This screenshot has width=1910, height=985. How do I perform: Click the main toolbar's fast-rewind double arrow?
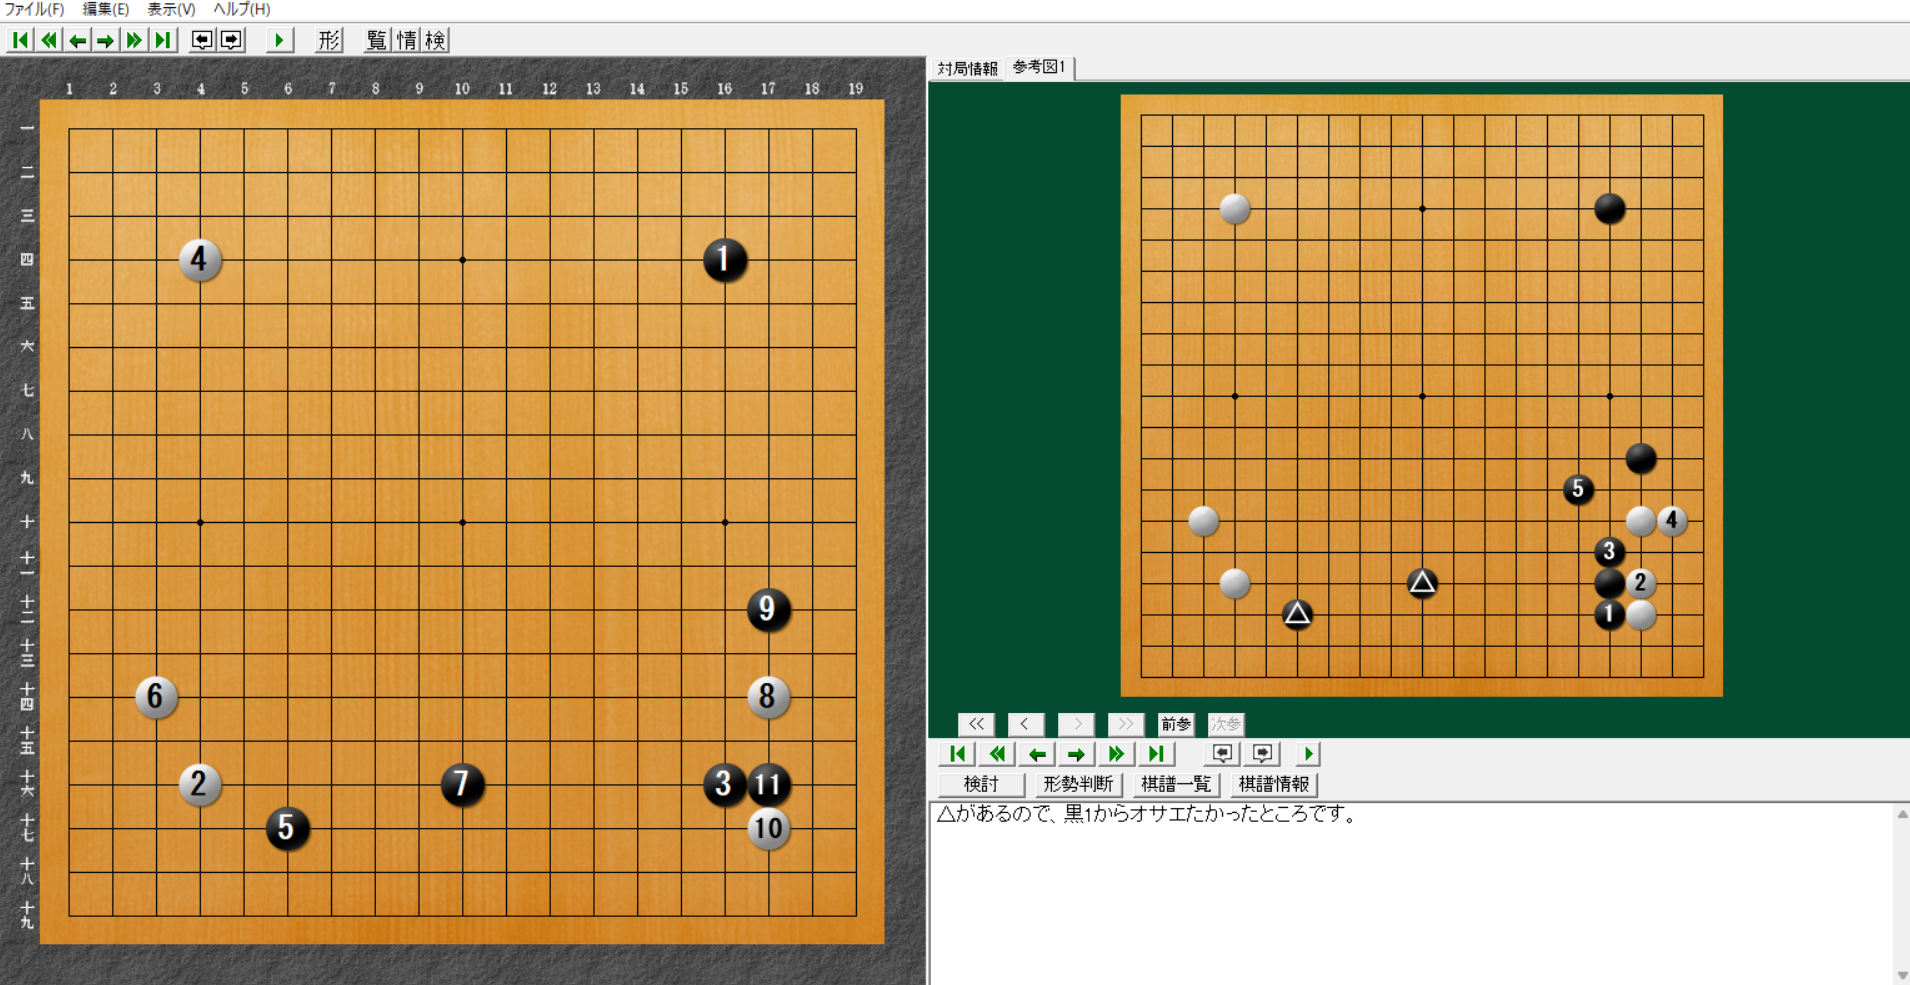click(x=48, y=40)
